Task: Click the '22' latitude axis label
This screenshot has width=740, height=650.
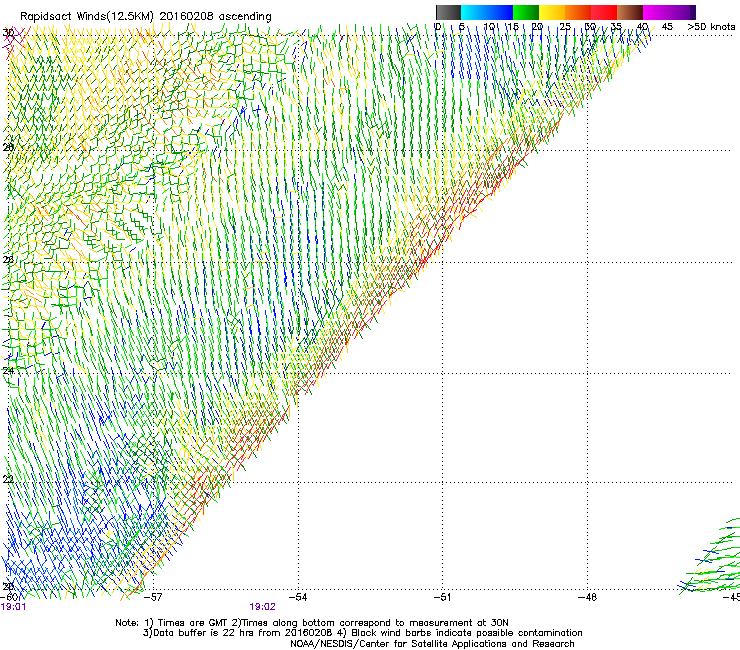Action: pos(8,480)
